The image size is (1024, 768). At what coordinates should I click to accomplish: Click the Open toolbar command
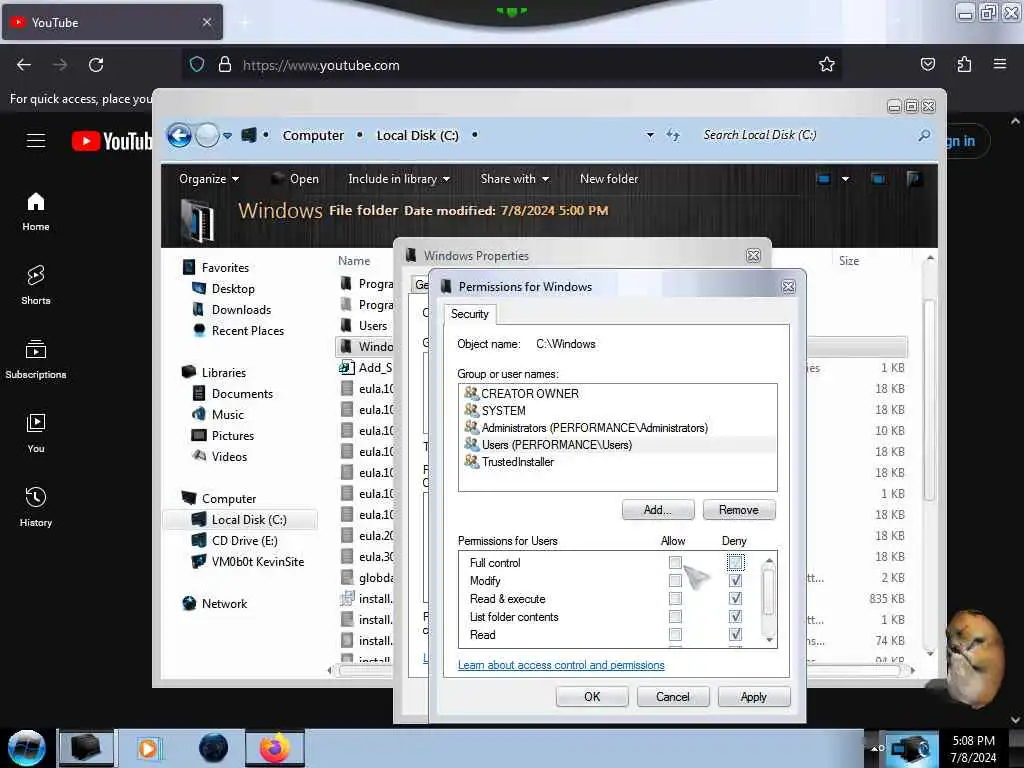295,178
